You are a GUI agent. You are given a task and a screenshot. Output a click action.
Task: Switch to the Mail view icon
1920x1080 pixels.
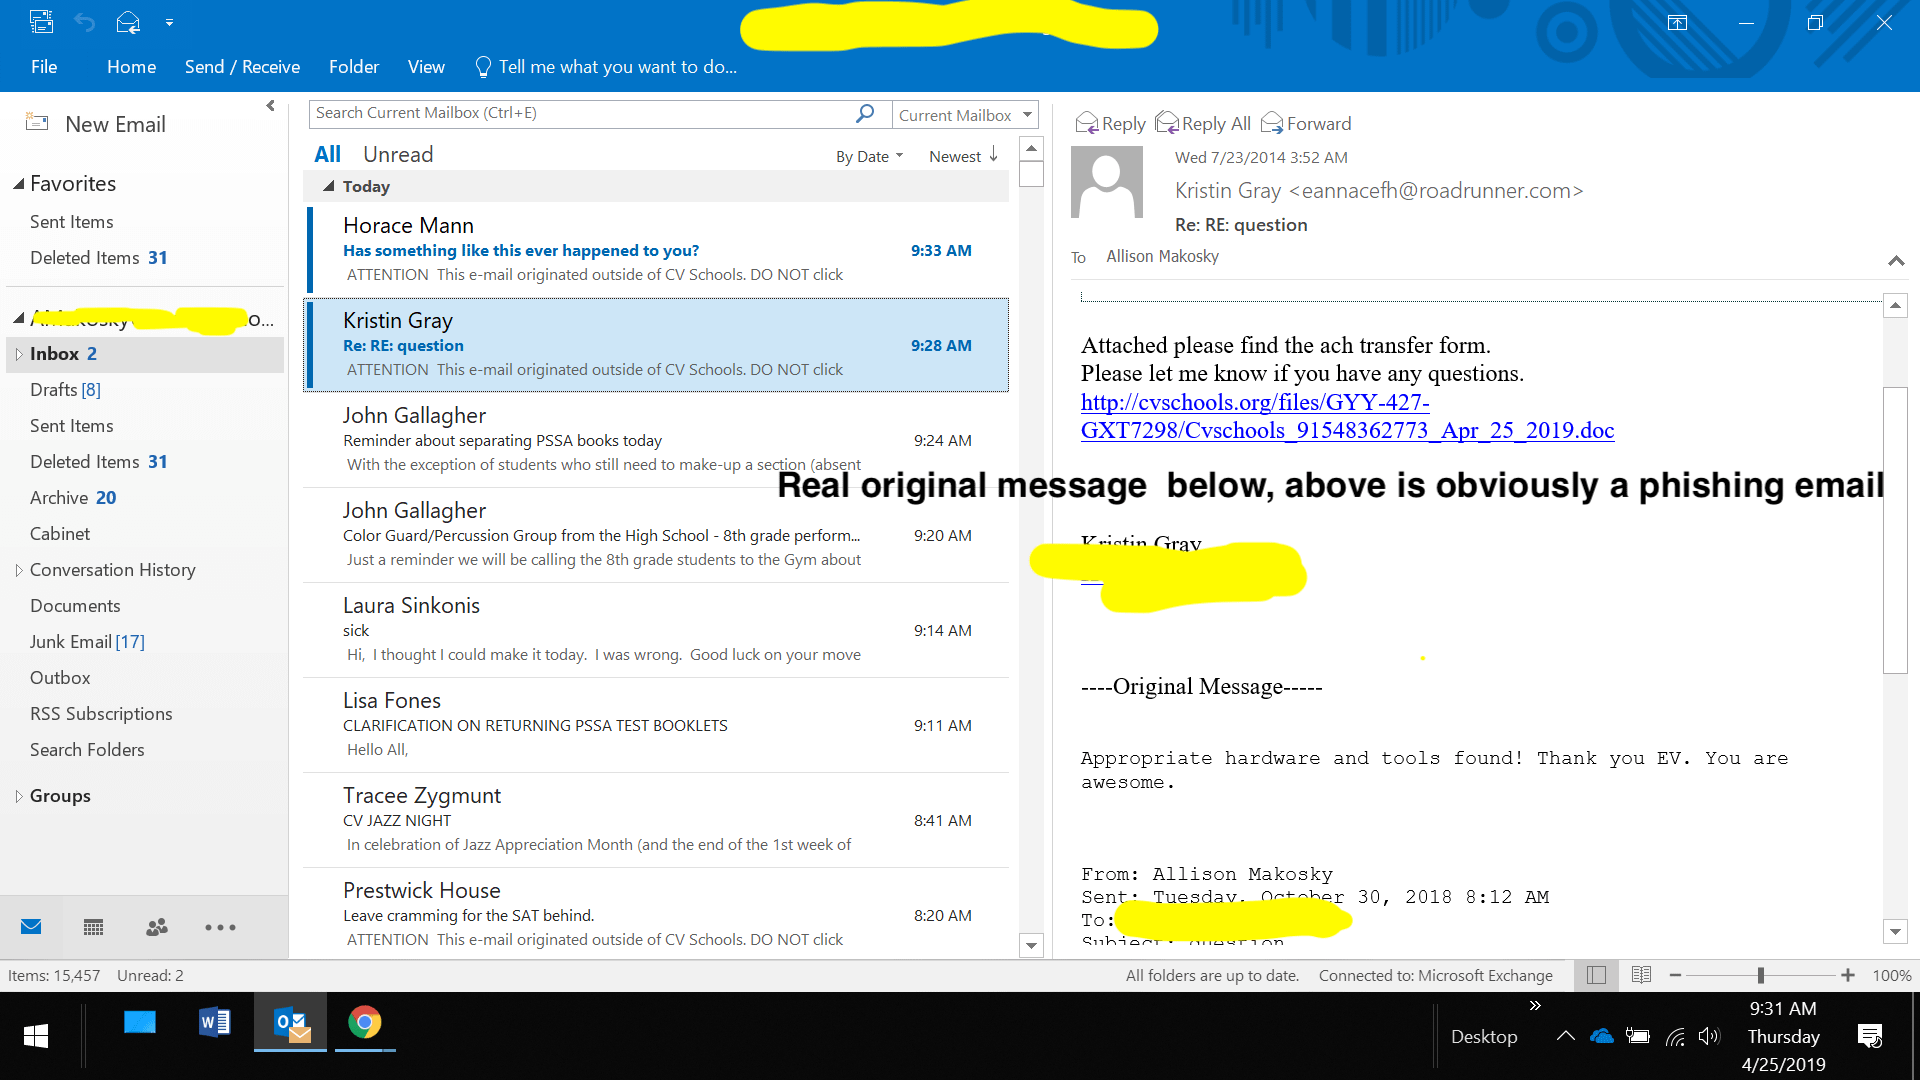[x=31, y=927]
